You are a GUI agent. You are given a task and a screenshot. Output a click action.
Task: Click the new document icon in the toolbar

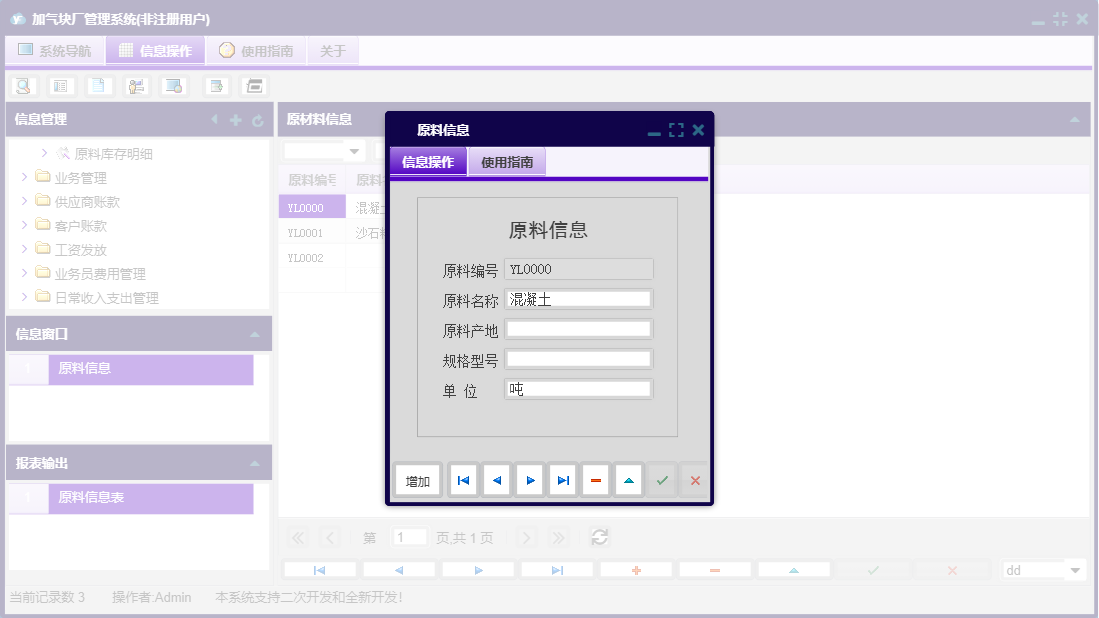(x=98, y=85)
